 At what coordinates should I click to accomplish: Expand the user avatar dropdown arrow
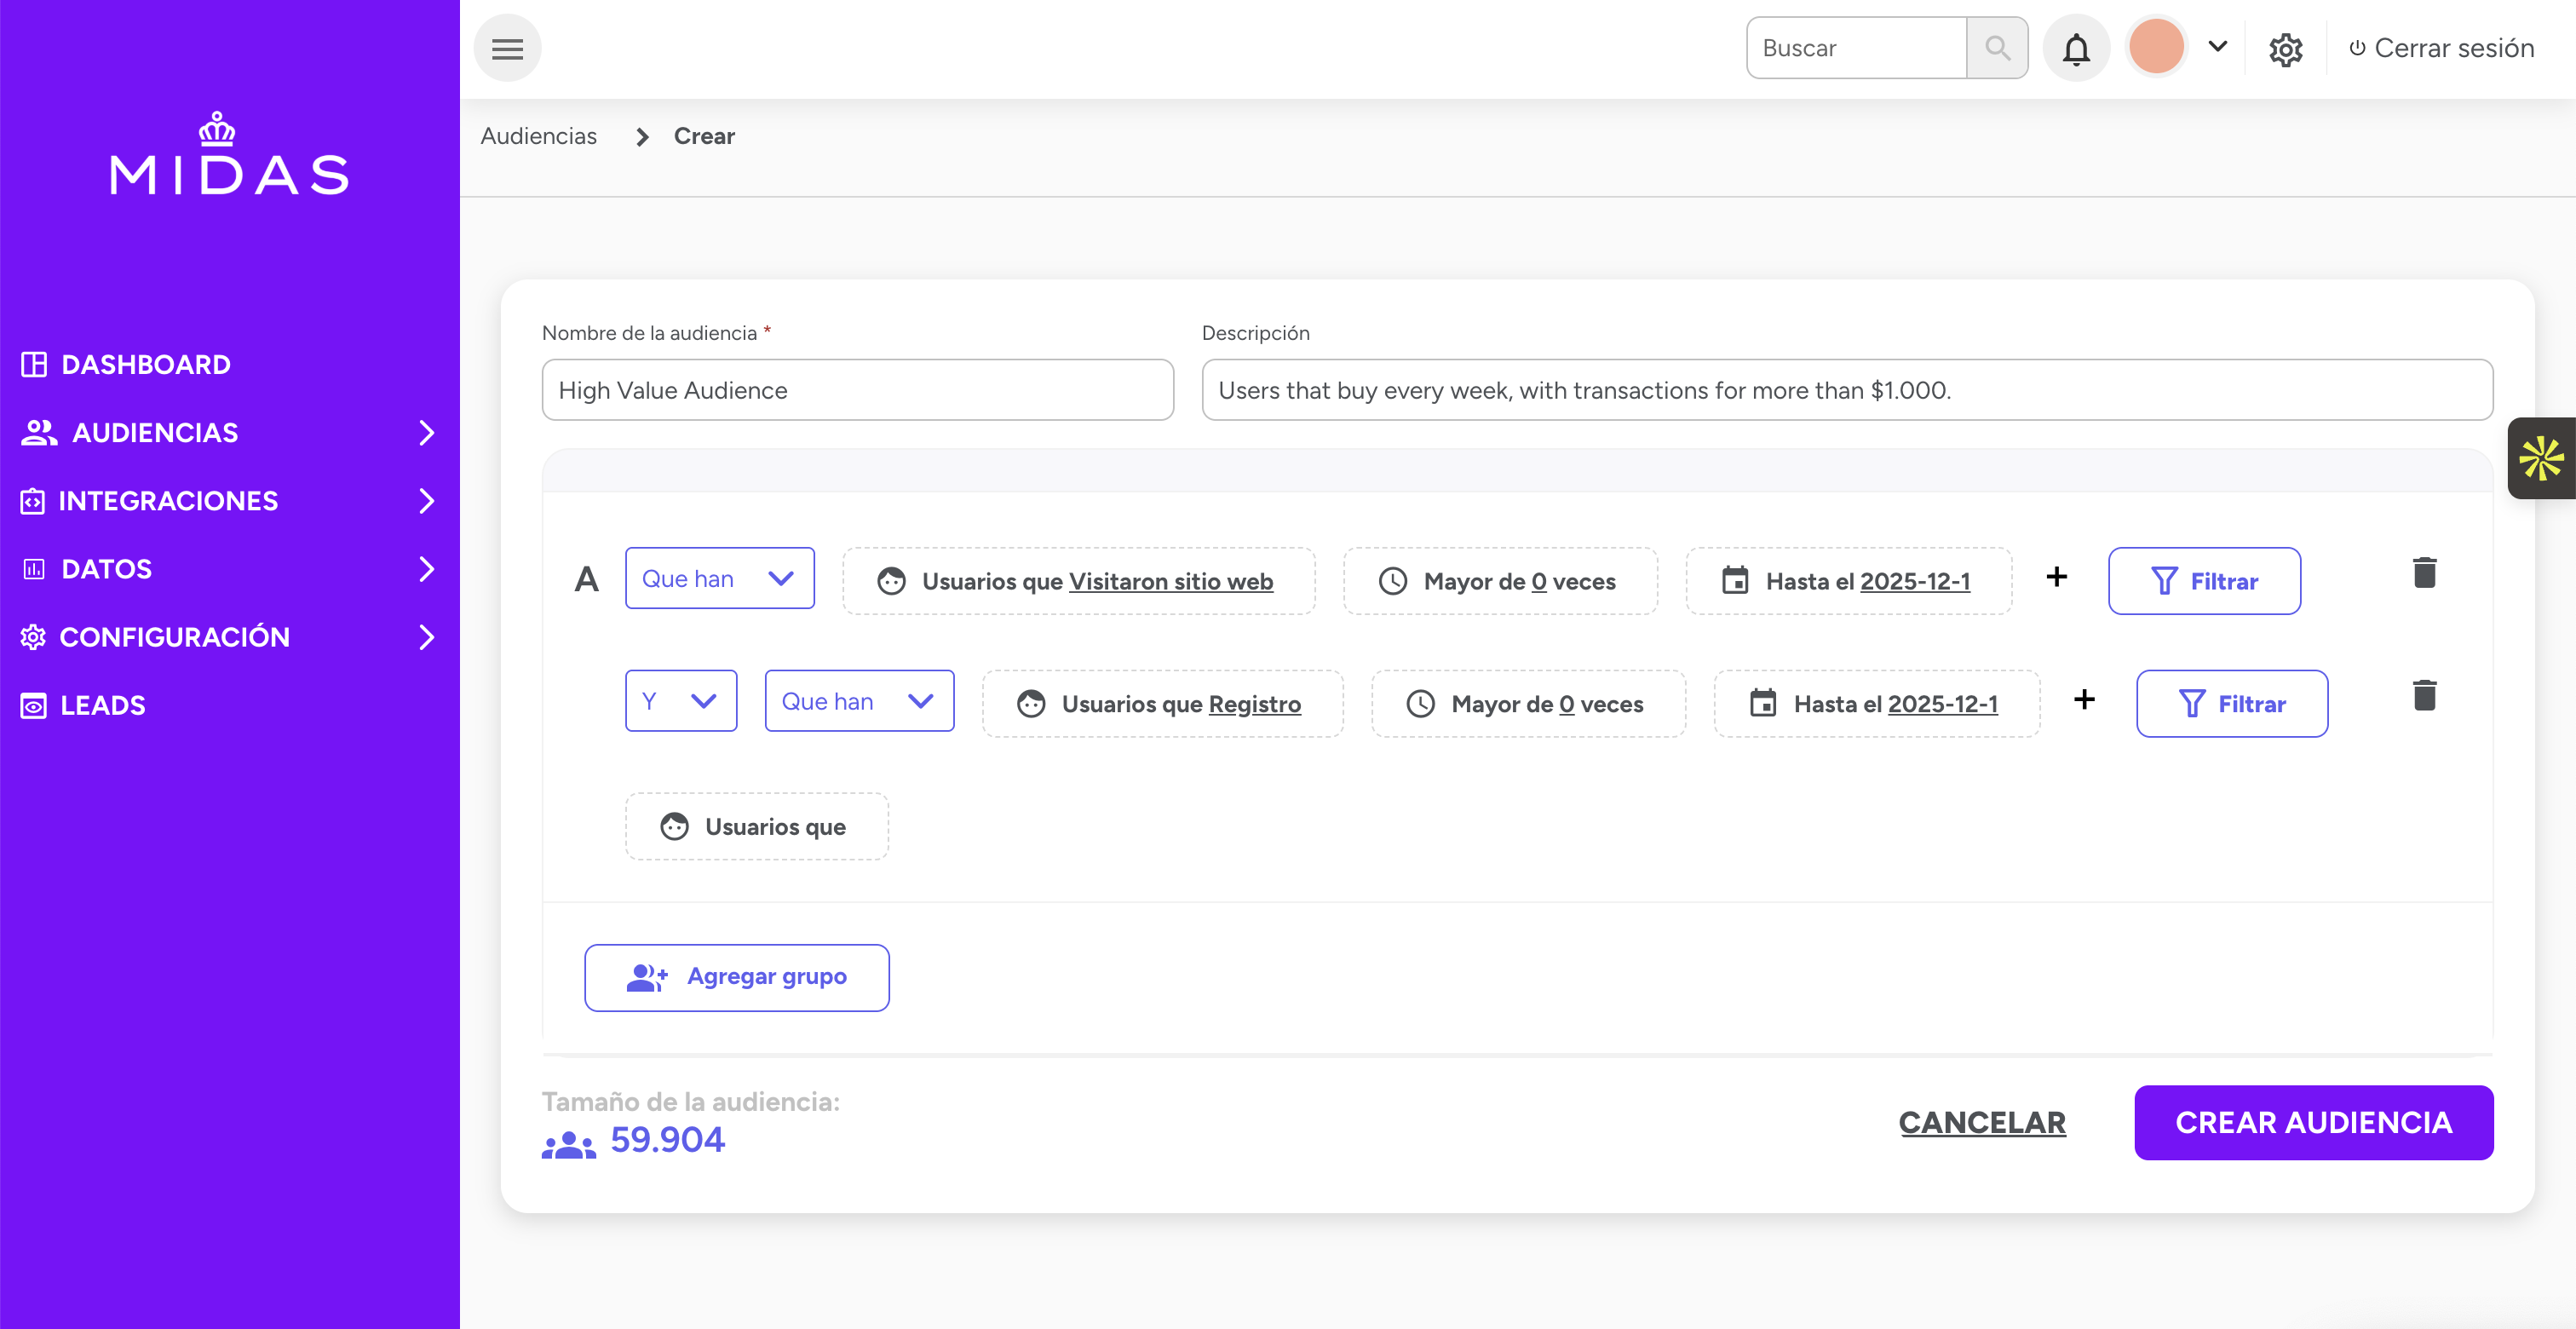(x=2217, y=46)
